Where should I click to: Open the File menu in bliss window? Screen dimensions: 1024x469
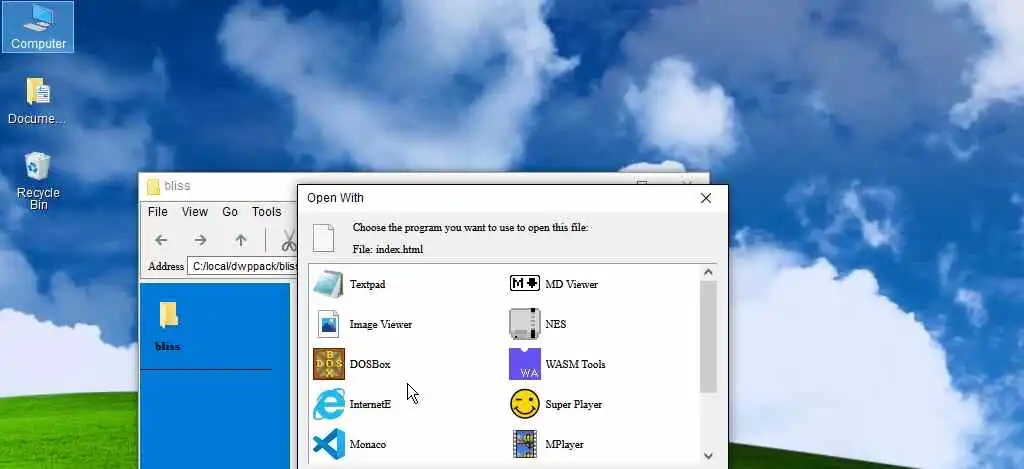coord(157,212)
